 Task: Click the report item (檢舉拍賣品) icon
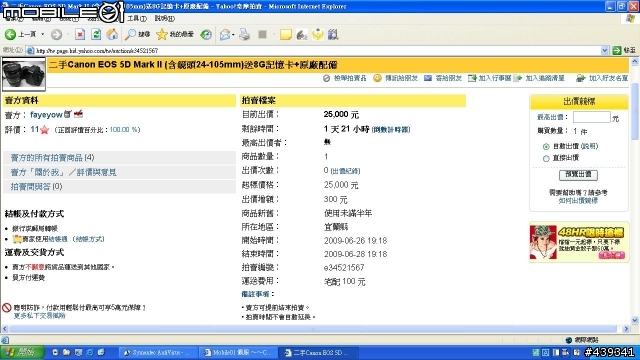coord(326,78)
